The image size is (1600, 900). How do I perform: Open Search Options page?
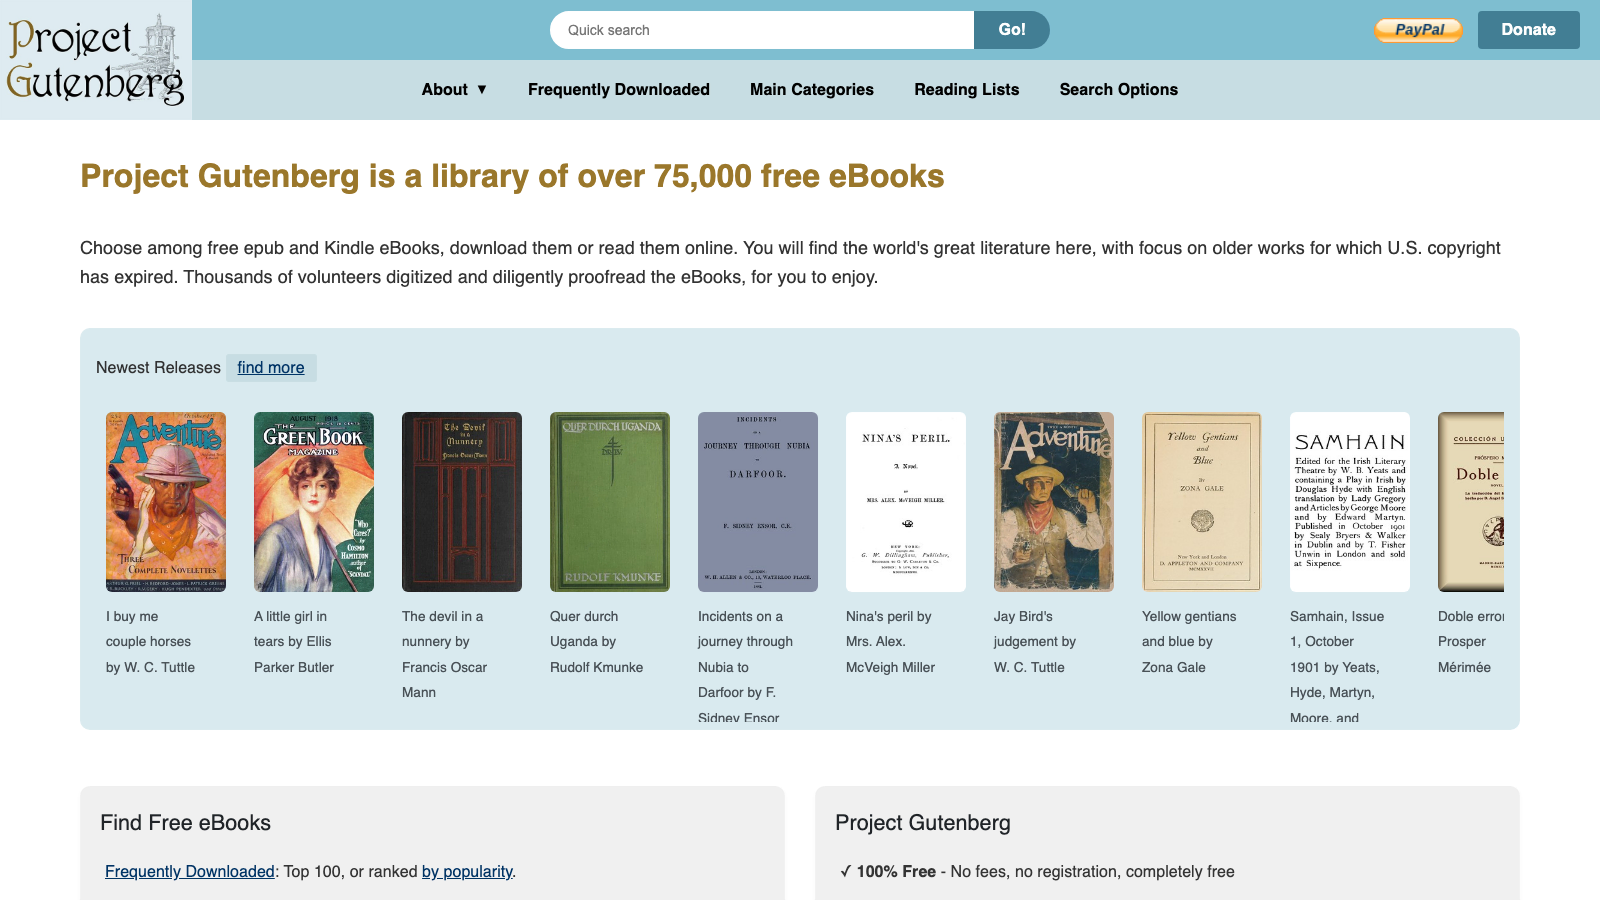pos(1118,89)
